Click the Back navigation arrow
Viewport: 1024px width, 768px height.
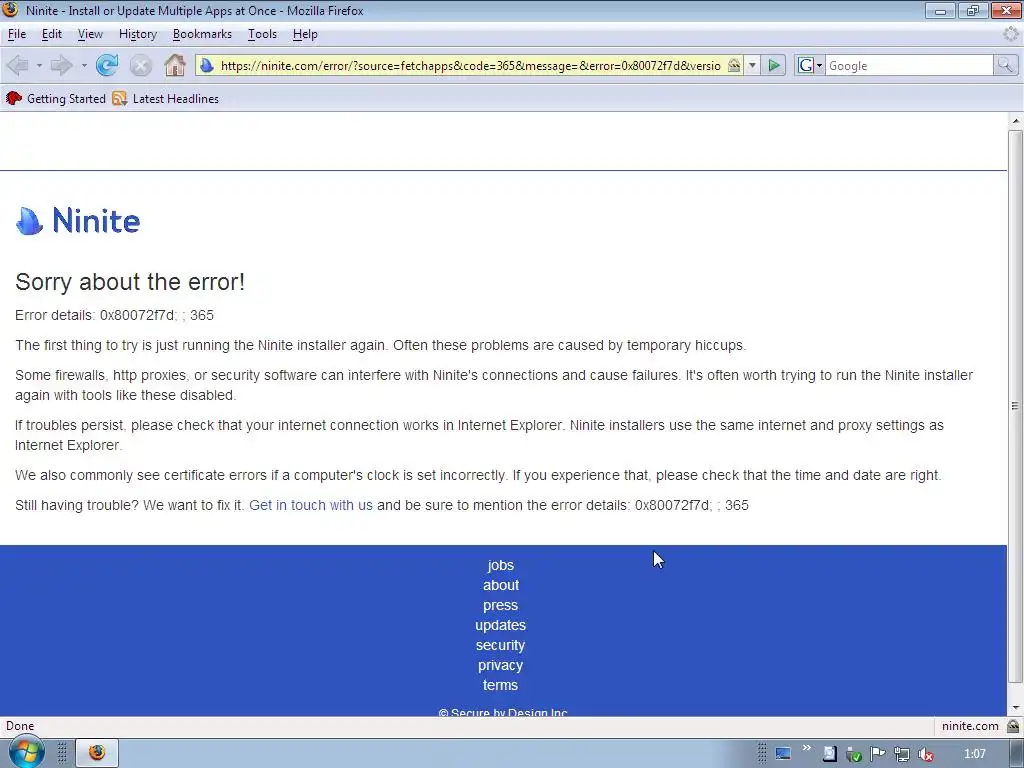coord(18,65)
